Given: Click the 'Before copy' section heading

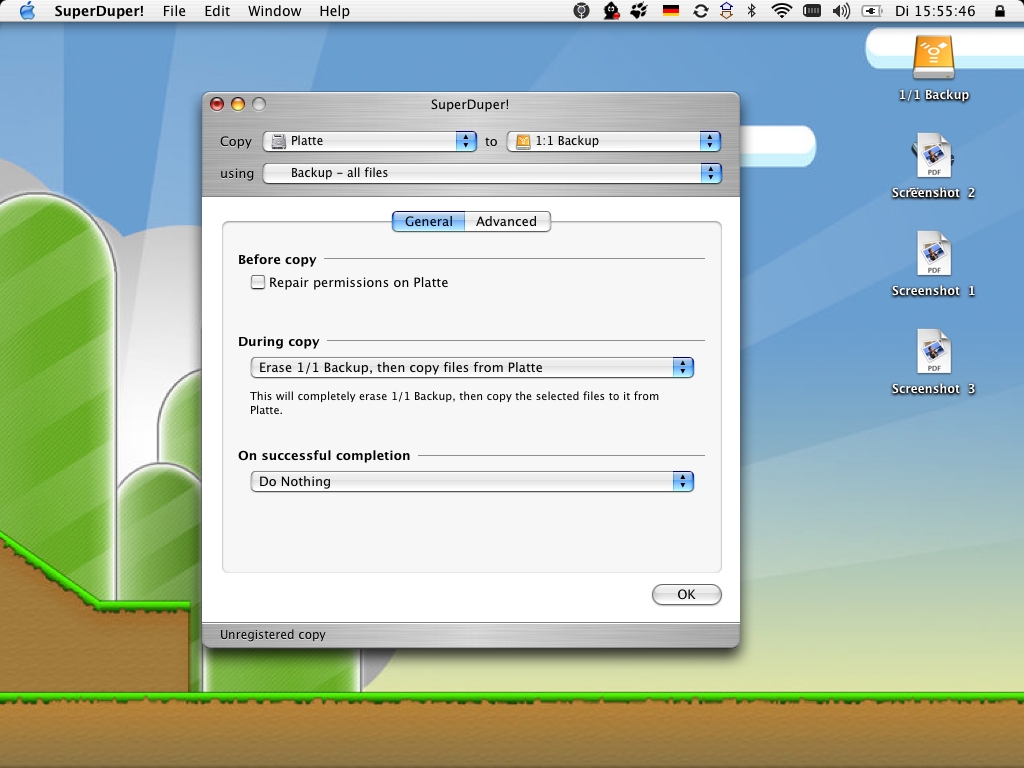Looking at the screenshot, I should click(x=277, y=259).
